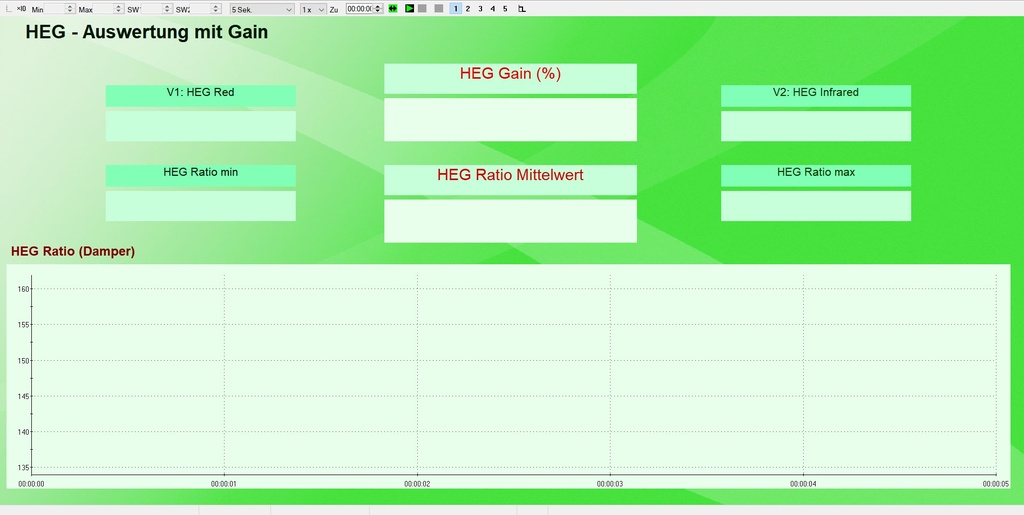
Task: Click the 160 label on chart y-axis
Action: (x=24, y=289)
